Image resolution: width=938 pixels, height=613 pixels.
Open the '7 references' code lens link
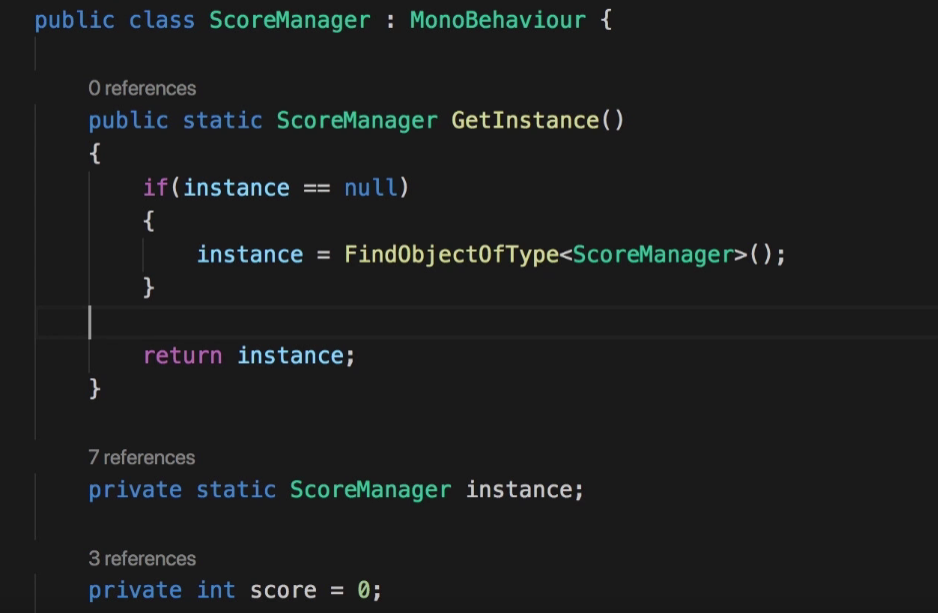[x=142, y=458]
